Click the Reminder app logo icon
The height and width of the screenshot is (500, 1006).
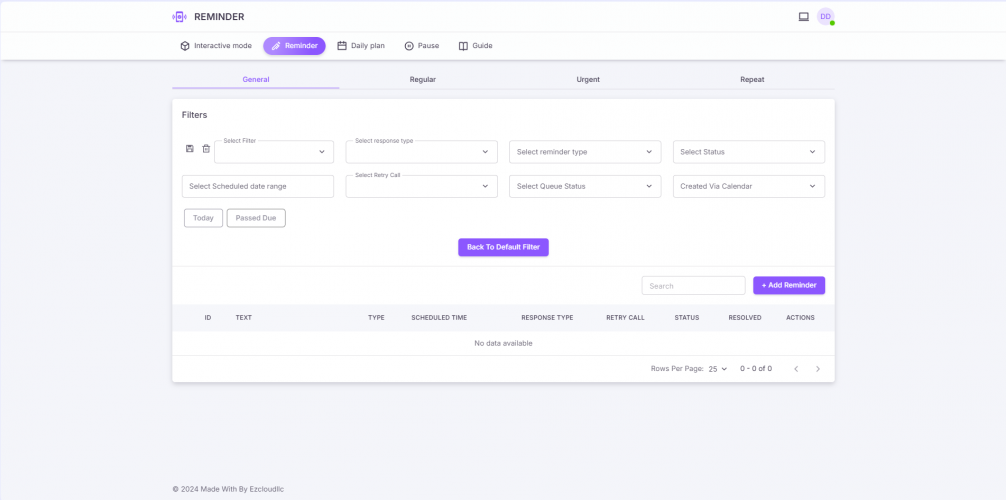[180, 17]
